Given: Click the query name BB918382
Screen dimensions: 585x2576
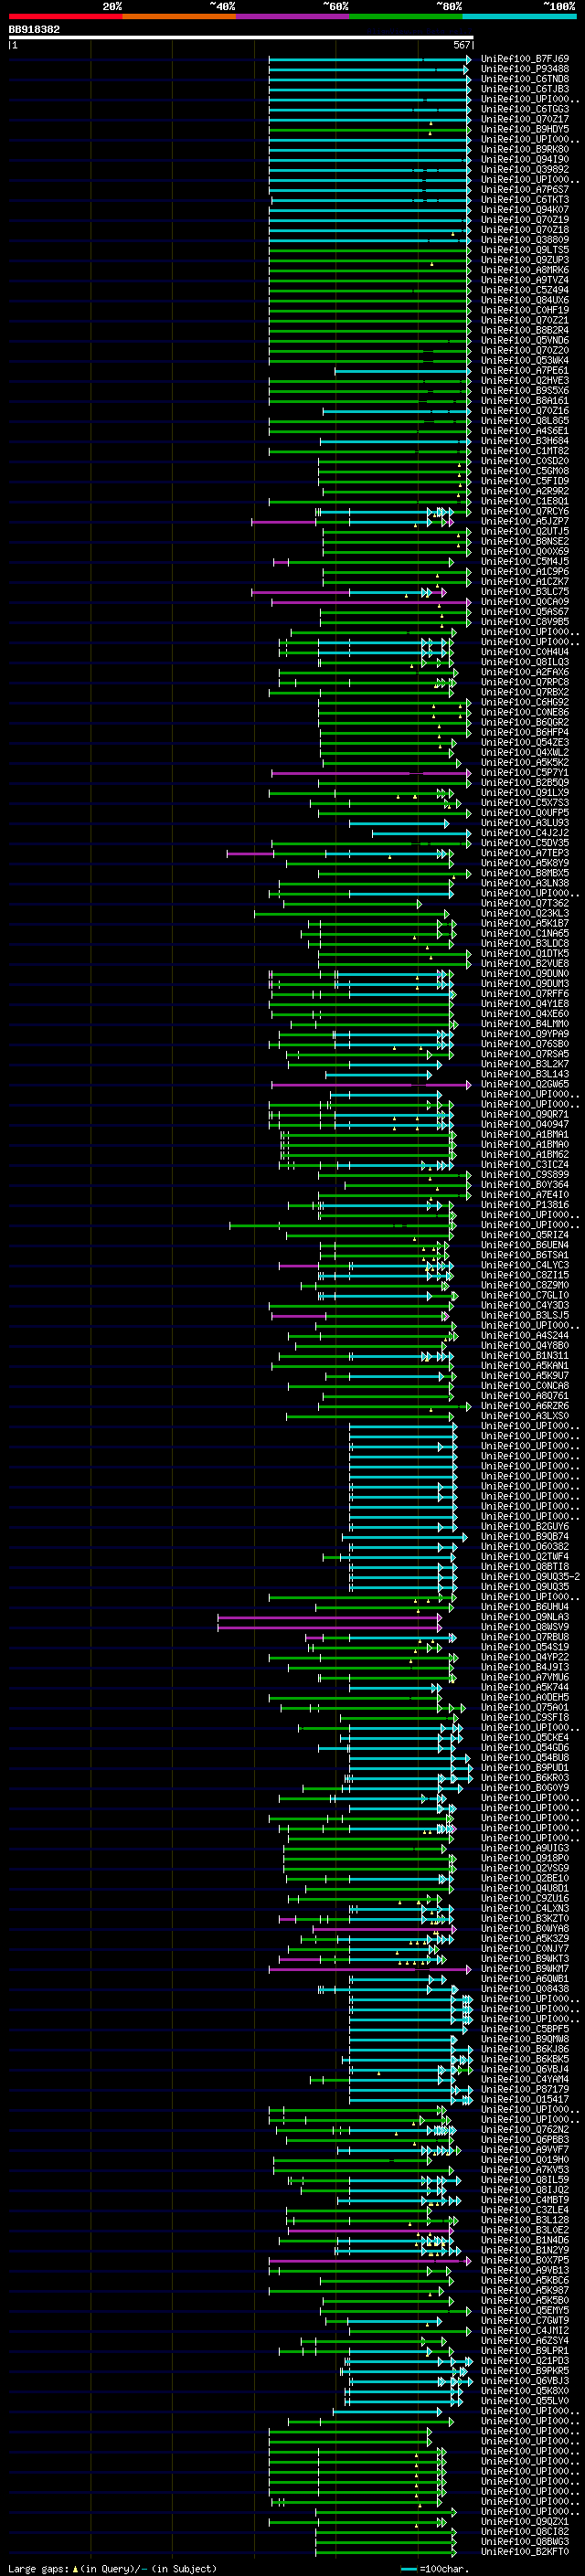Looking at the screenshot, I should 34,29.
